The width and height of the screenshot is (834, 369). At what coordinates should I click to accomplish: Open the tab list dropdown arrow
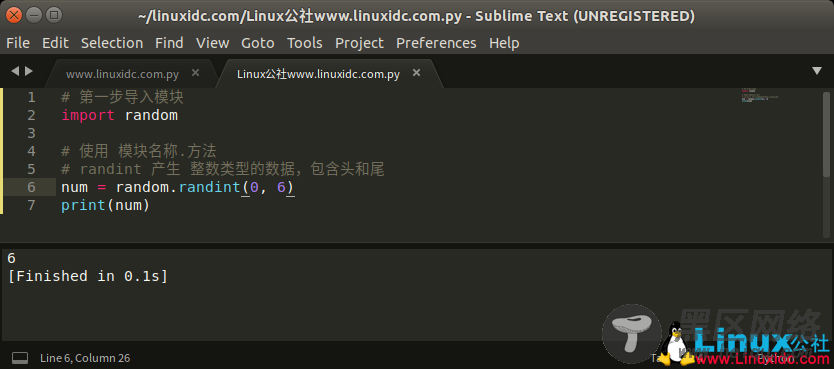coord(817,71)
